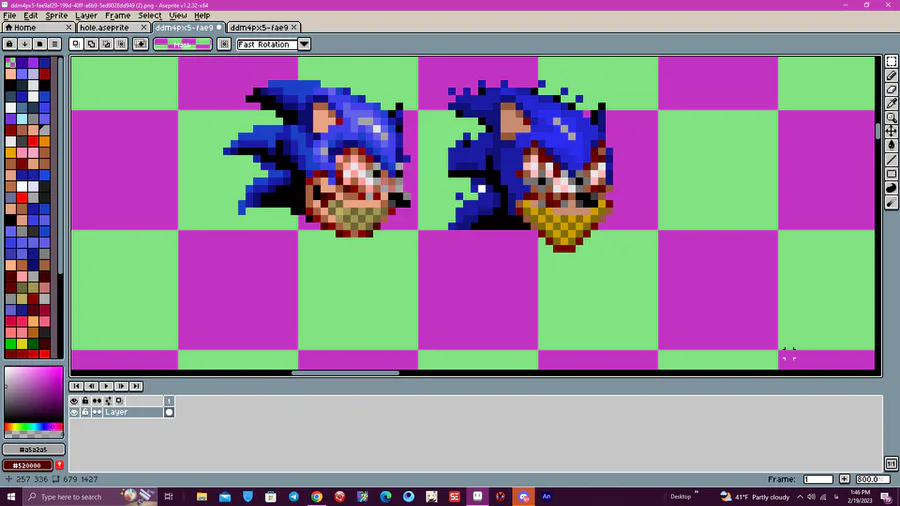Select the Rectangular Marquee tool

pyautogui.click(x=891, y=62)
